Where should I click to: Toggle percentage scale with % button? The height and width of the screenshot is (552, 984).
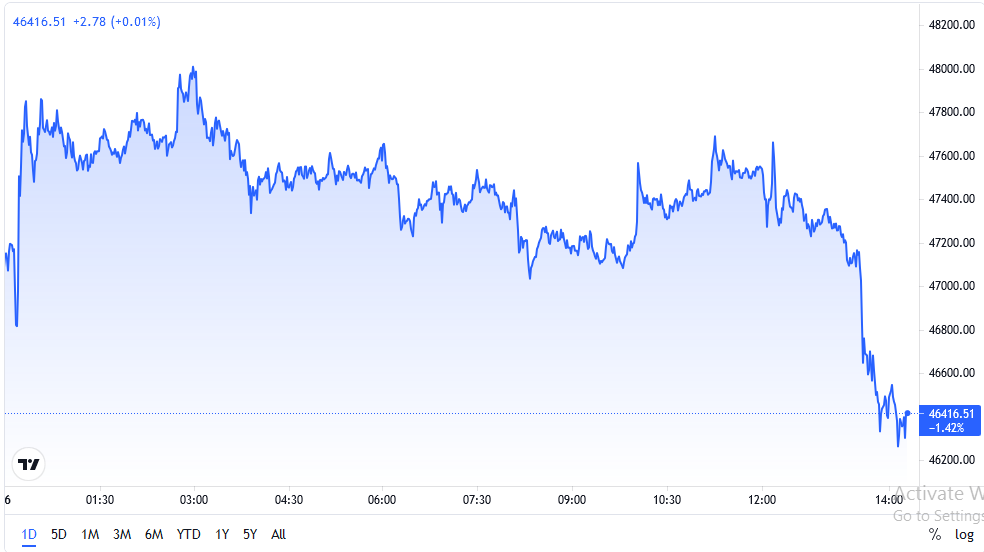[935, 535]
